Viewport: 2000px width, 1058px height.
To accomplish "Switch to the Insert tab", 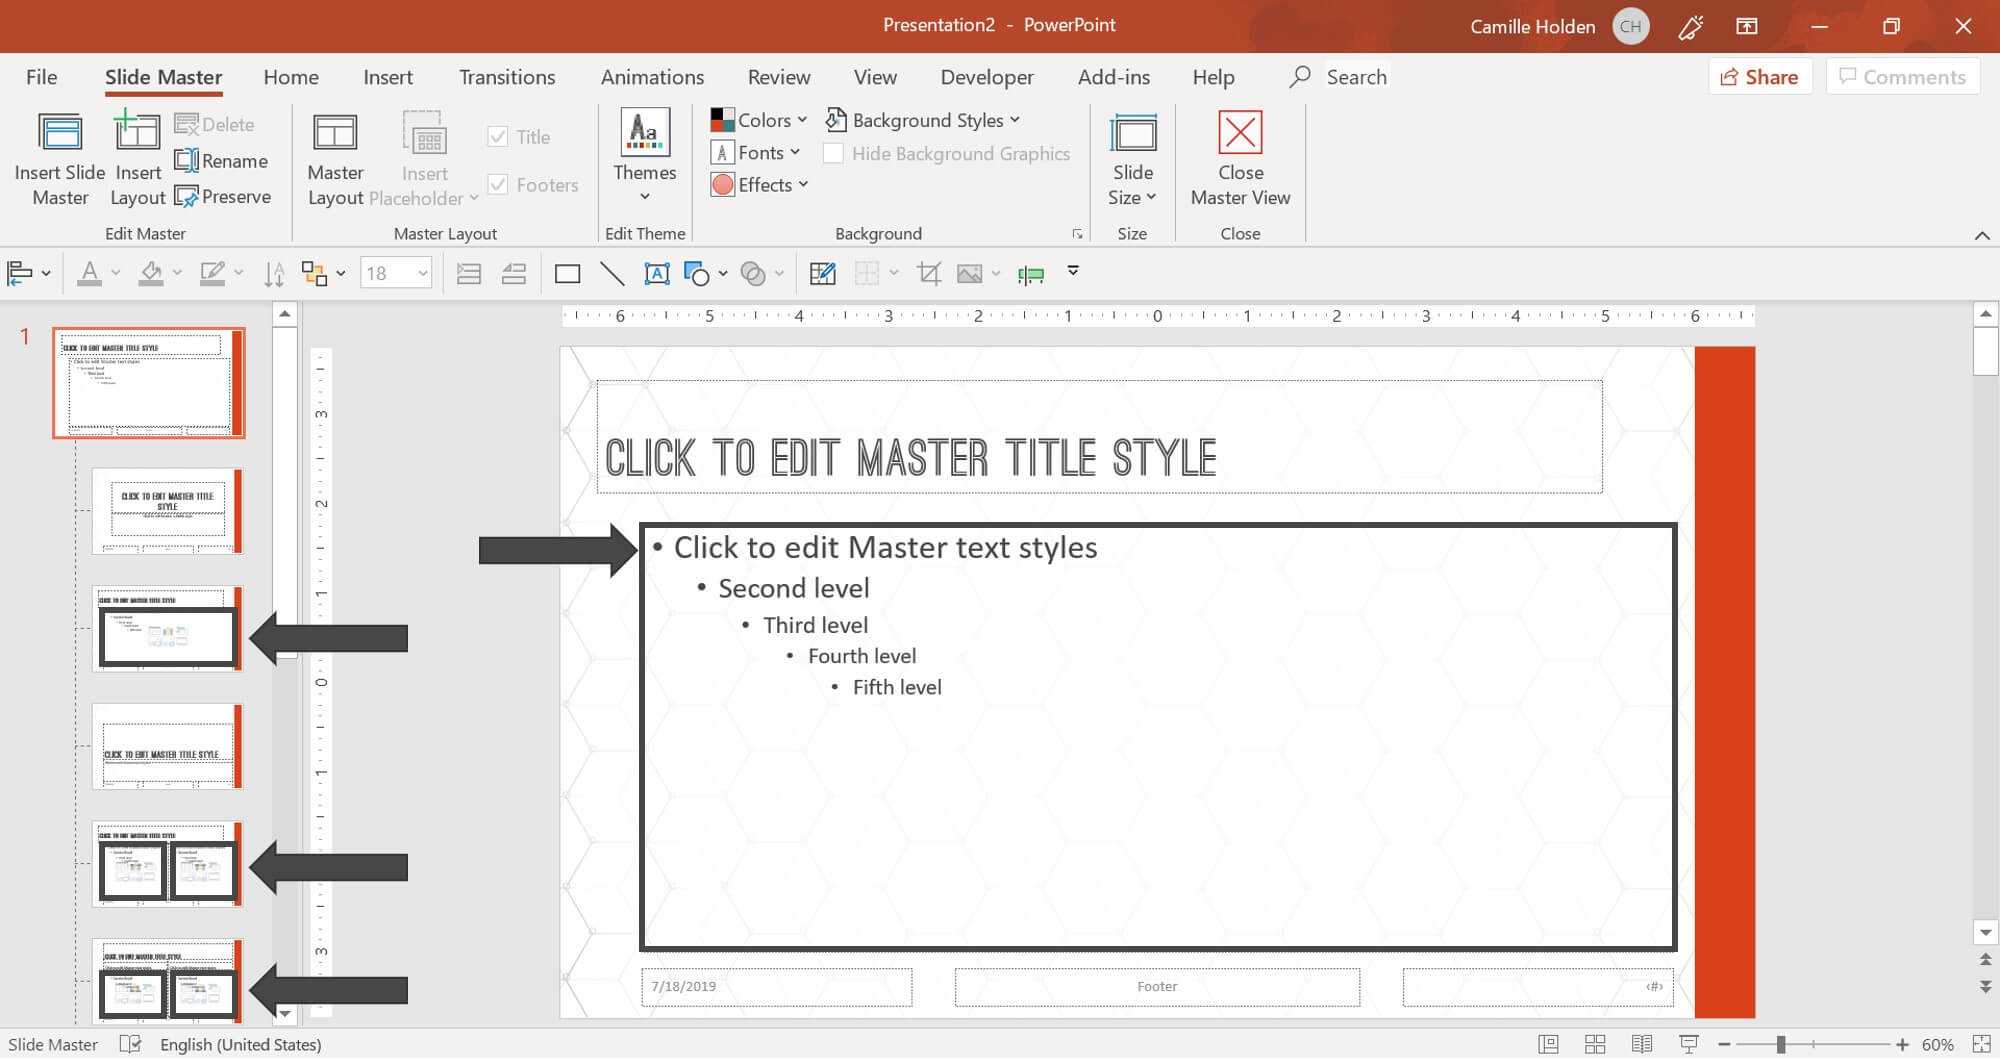I will 388,77.
